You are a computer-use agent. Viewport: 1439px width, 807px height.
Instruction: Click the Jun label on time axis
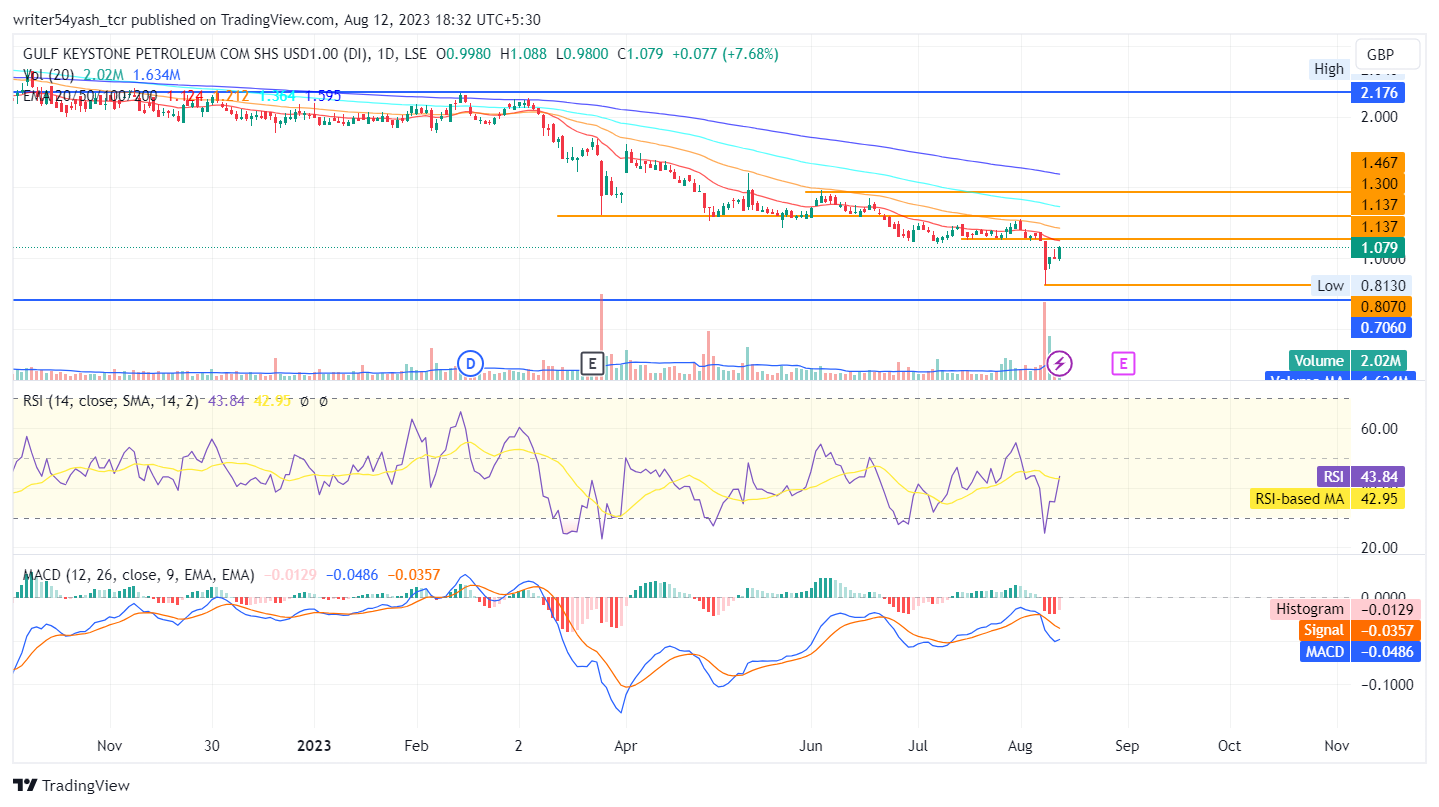pos(811,746)
